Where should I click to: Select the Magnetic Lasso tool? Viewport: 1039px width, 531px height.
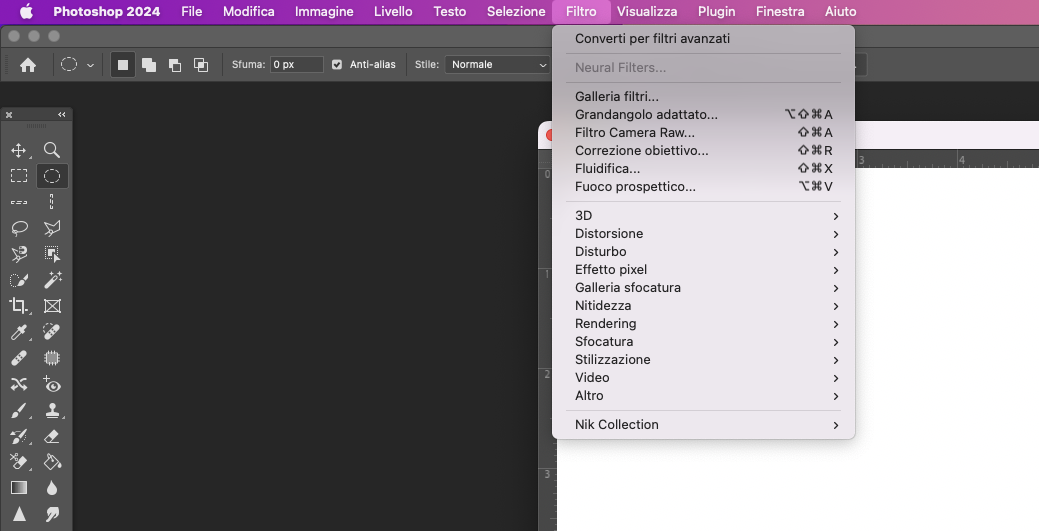click(x=19, y=254)
